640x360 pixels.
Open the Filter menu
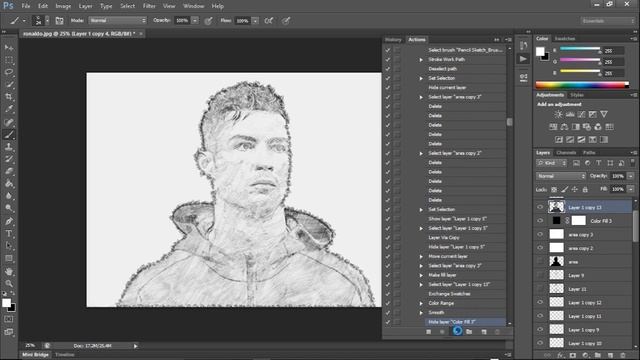(149, 6)
